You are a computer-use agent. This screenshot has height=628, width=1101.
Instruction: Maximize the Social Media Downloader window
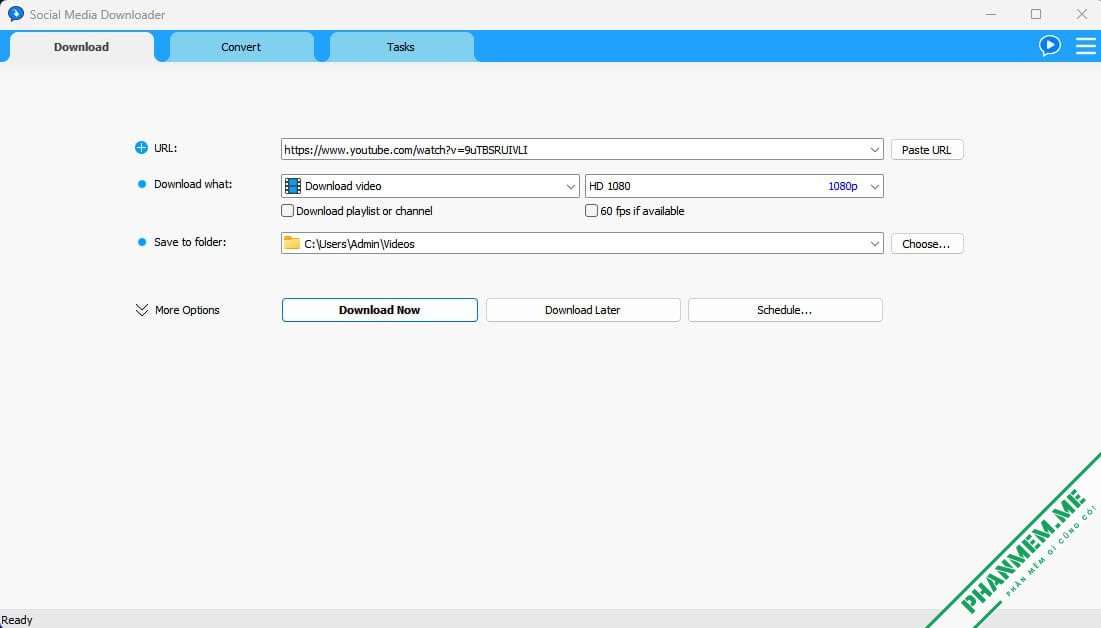coord(1036,14)
